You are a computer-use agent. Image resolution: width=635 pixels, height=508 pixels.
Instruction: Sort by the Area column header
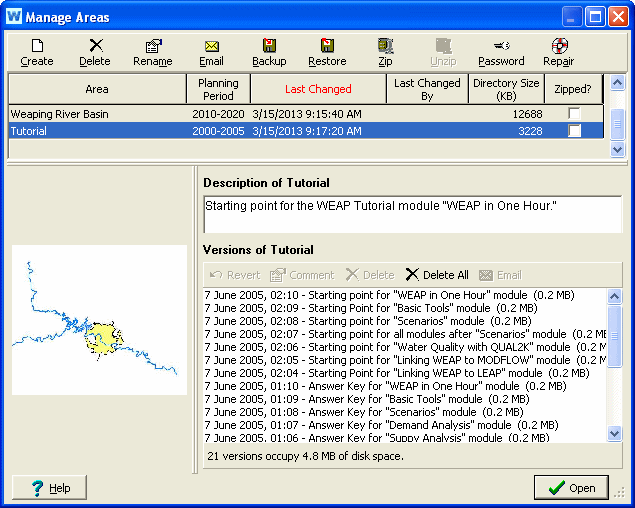point(97,89)
